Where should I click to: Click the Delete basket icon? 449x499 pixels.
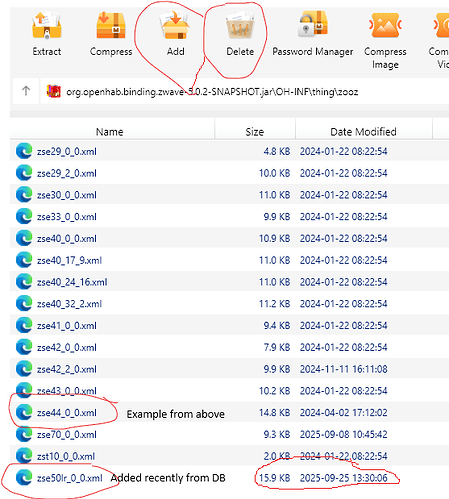pos(240,26)
